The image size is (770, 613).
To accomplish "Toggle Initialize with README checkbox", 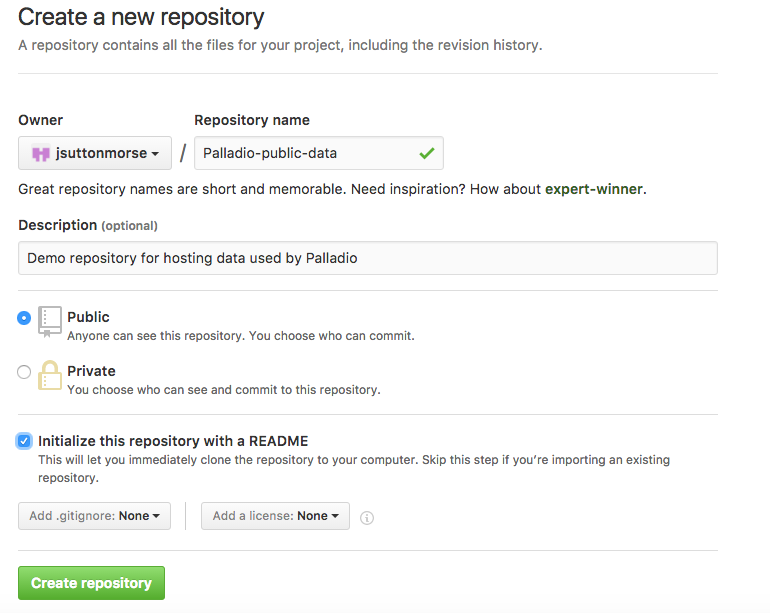I will pyautogui.click(x=24, y=441).
